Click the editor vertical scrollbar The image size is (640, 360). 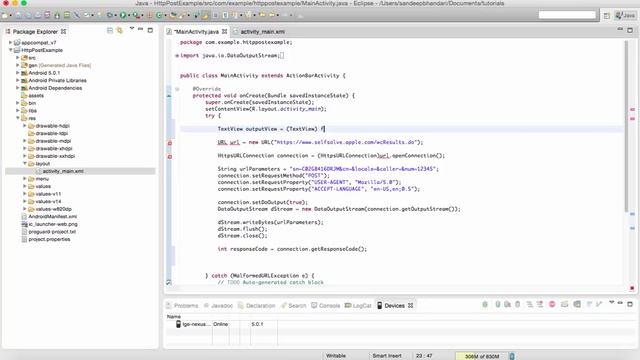(626, 127)
